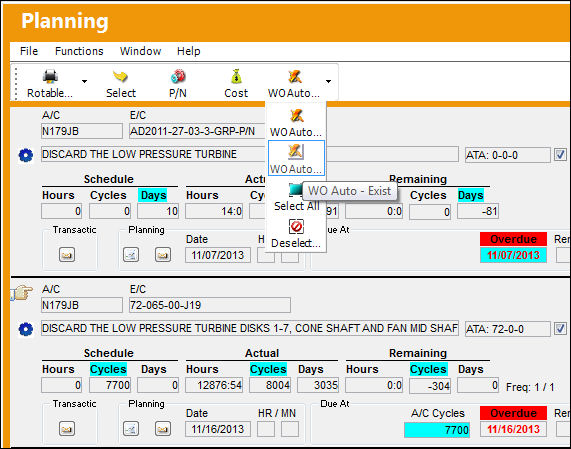Choose Deselect option in the dropdown
This screenshot has height=449, width=571.
296,234
